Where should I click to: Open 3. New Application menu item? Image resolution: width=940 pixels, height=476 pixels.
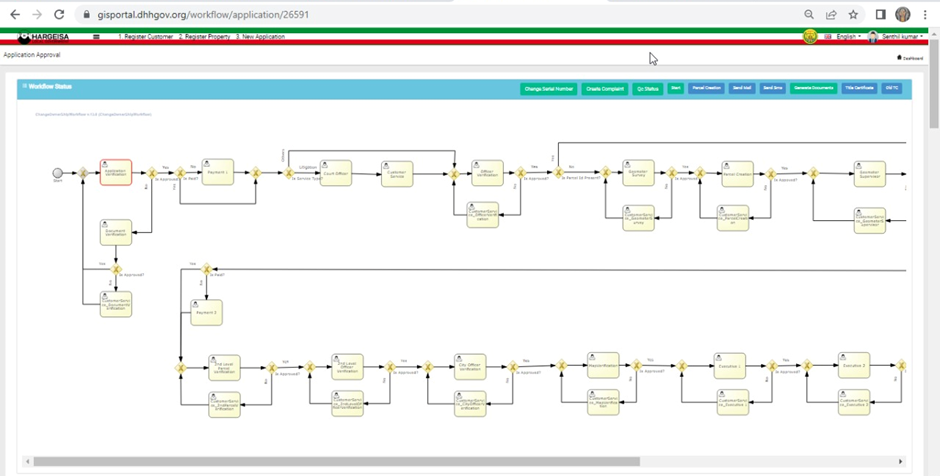(x=260, y=37)
